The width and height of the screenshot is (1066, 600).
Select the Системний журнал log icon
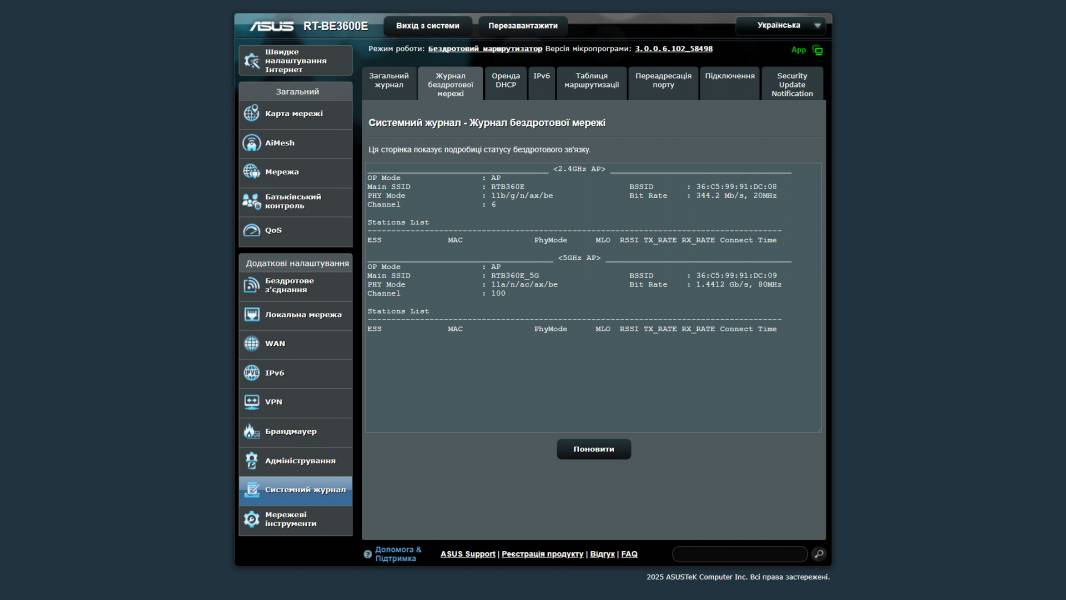[252, 490]
